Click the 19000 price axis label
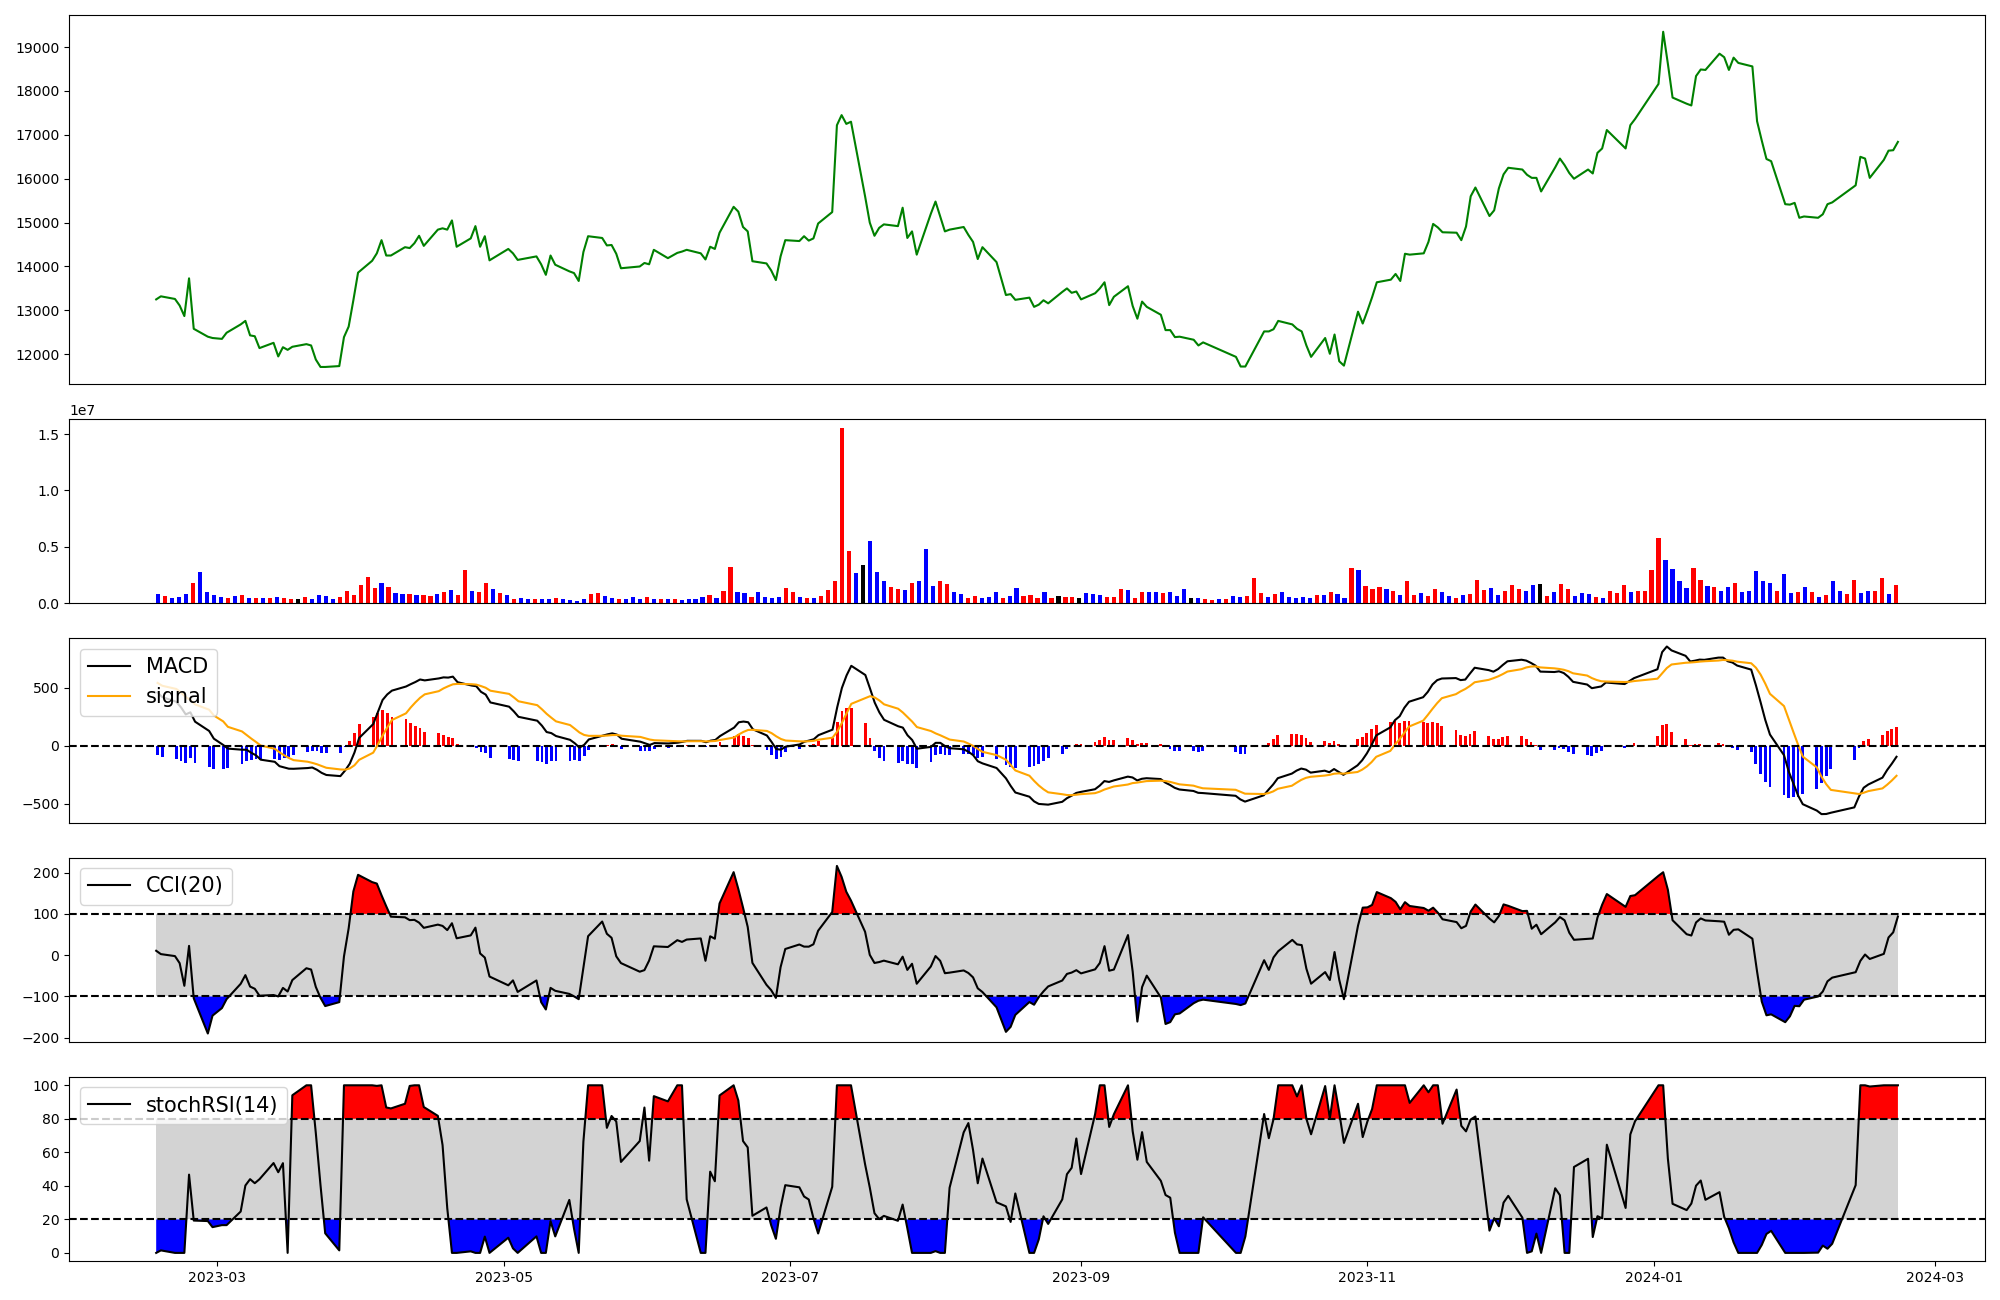This screenshot has height=1300, width=2000. coord(38,48)
